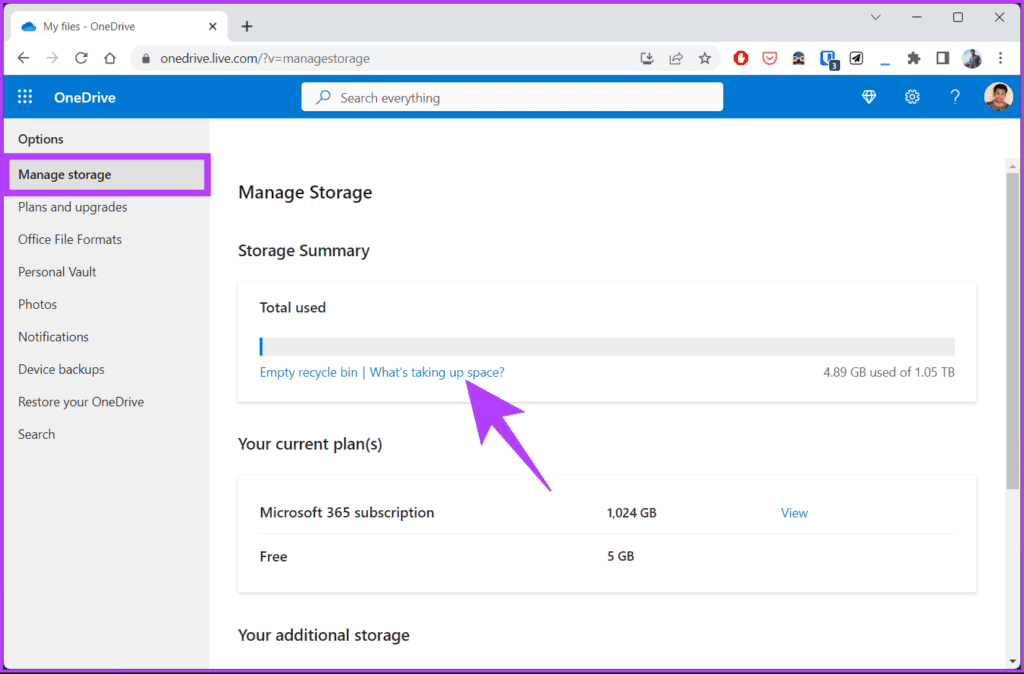Click the Total used storage bar
Viewport: 1024px width, 674px height.
coord(607,347)
